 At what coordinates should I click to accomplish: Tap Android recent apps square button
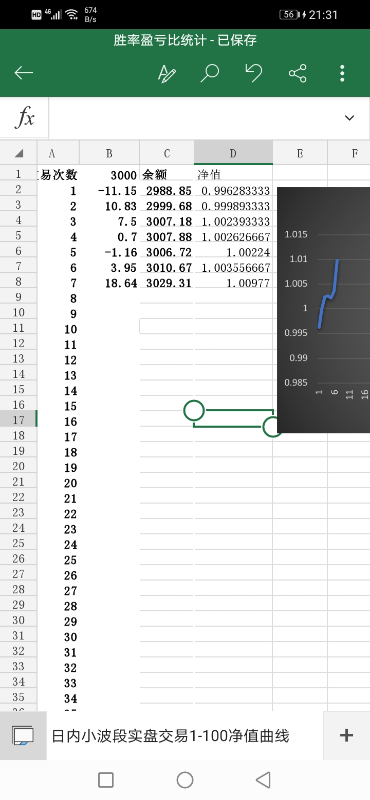click(x=106, y=779)
